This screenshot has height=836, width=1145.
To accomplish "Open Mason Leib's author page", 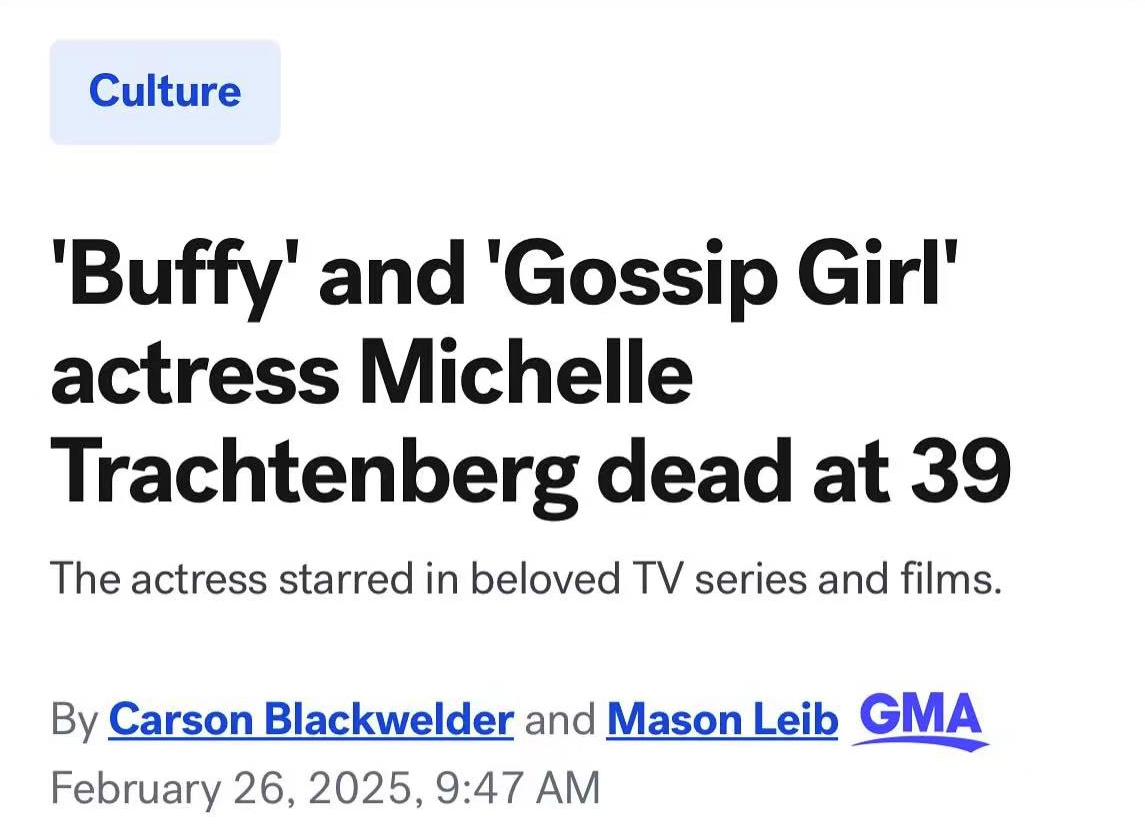I will click(x=722, y=720).
